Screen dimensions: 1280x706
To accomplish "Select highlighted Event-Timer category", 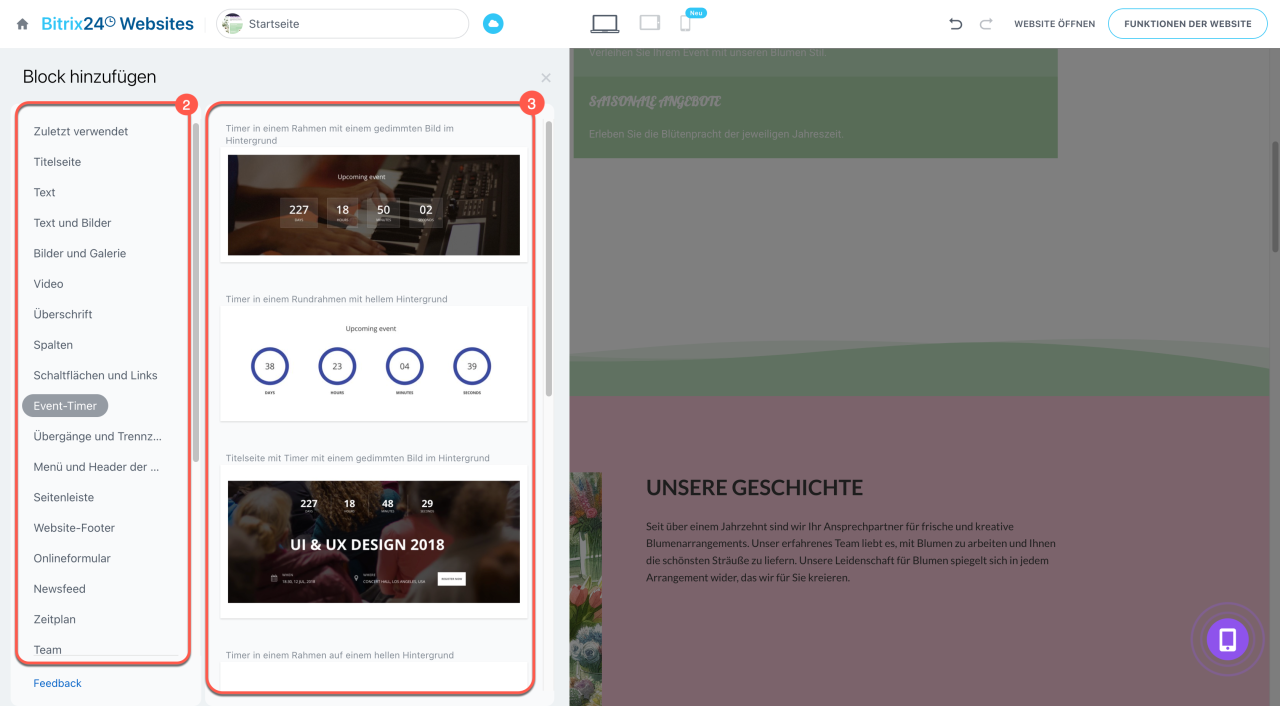I will click(65, 406).
